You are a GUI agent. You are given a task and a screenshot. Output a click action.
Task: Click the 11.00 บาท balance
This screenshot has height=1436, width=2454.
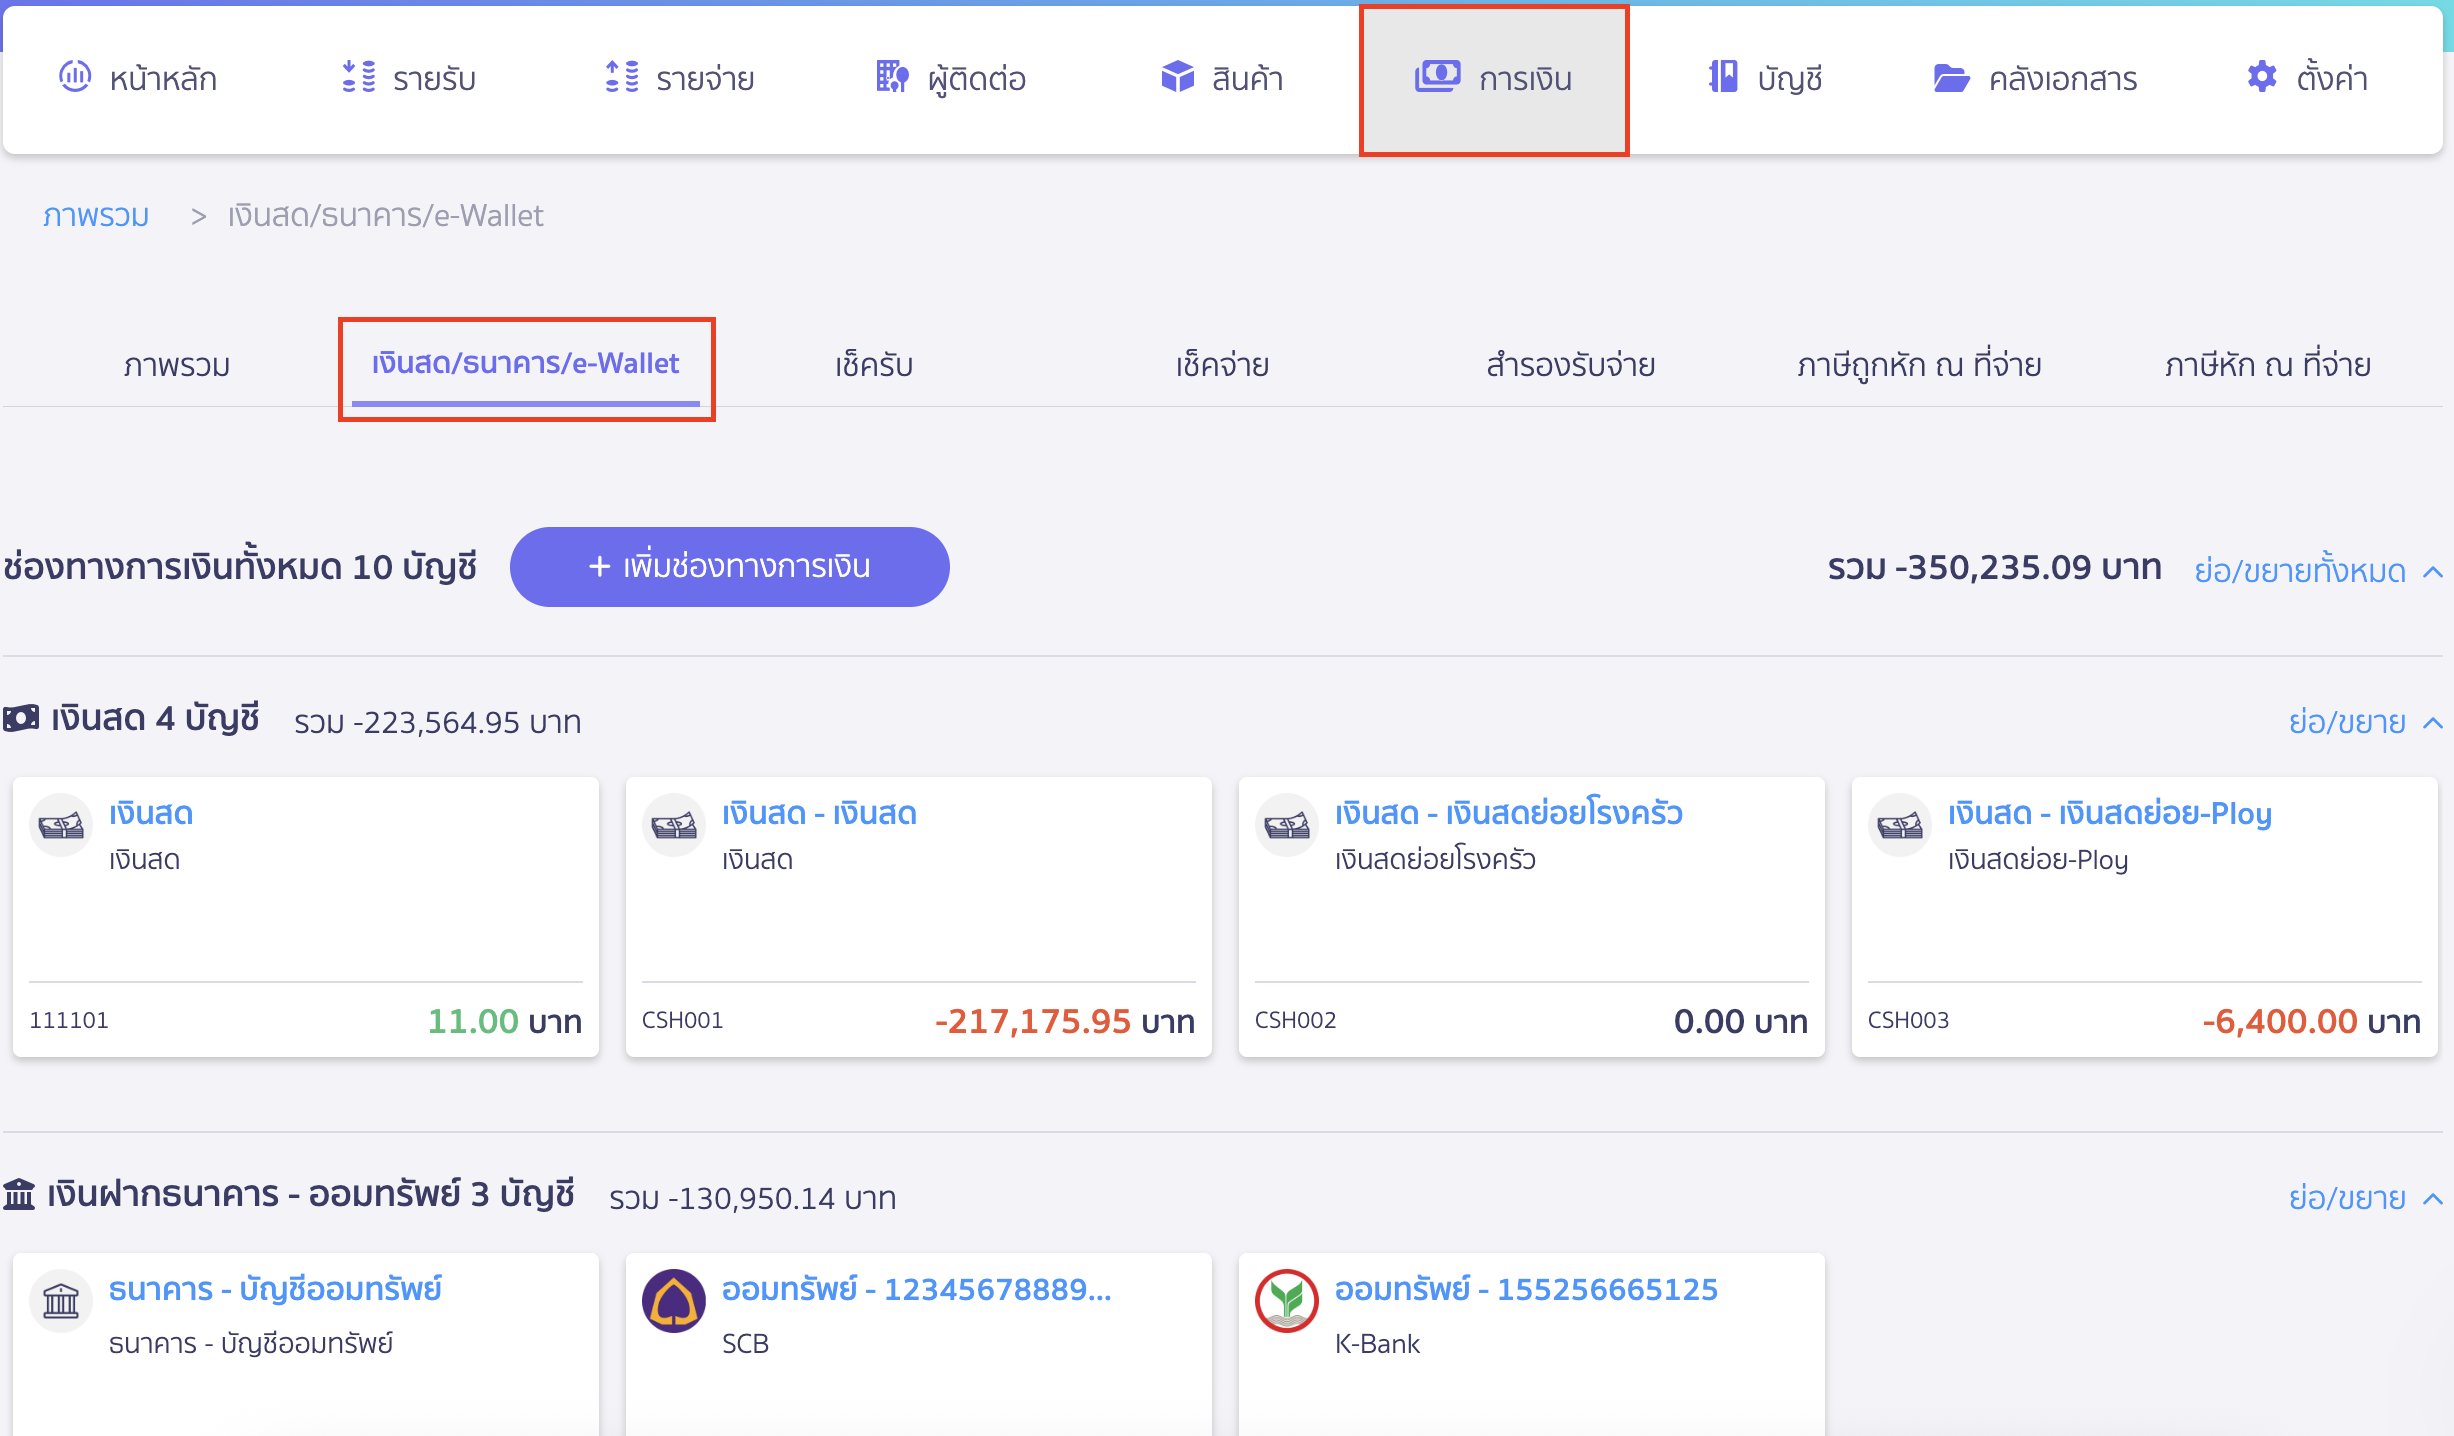504,1021
